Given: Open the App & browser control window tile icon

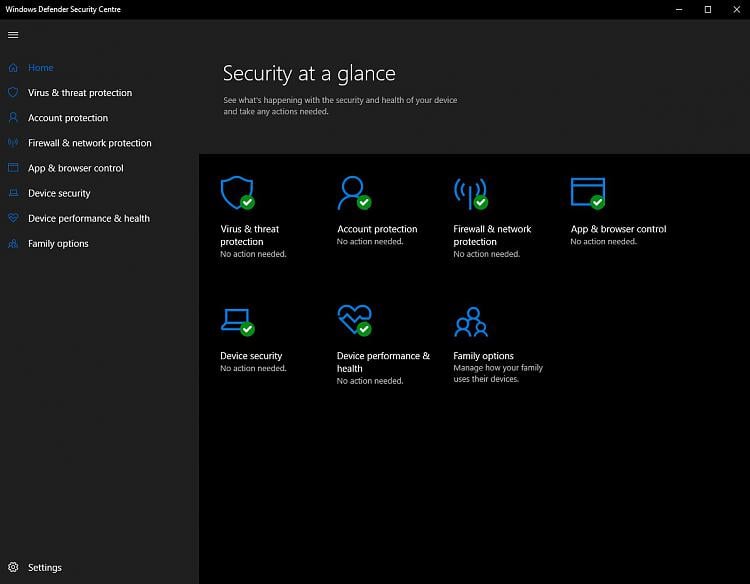Looking at the screenshot, I should (x=587, y=193).
